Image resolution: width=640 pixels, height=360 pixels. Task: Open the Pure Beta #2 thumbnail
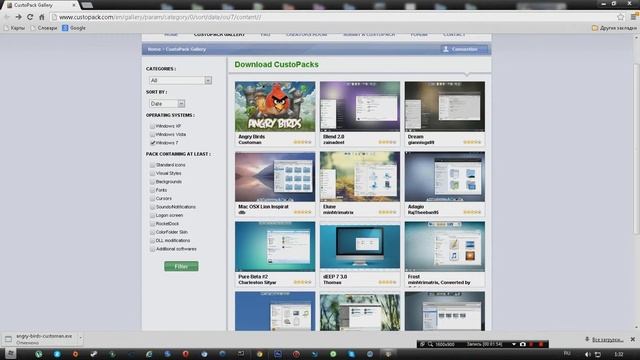pos(275,247)
